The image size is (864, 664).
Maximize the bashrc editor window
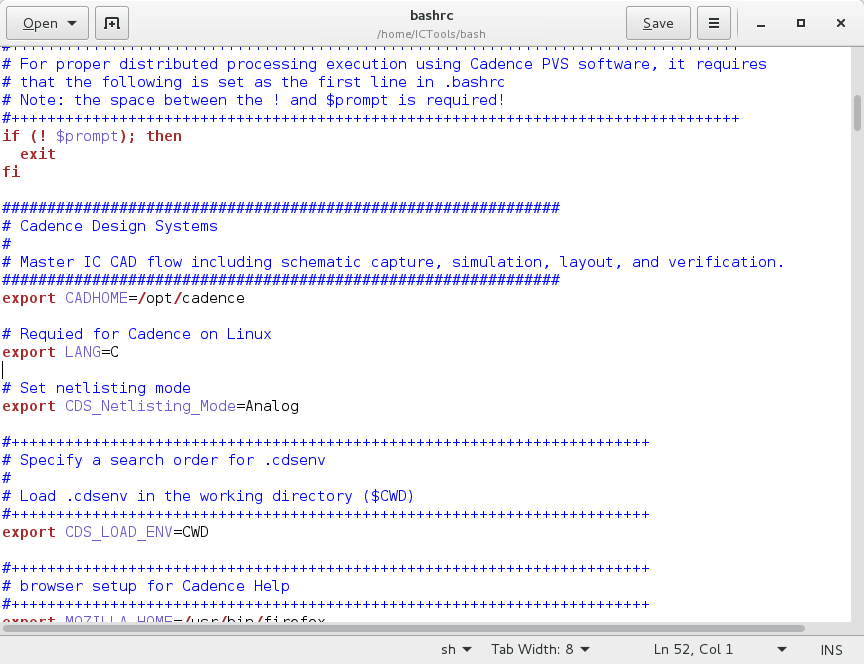(x=801, y=23)
